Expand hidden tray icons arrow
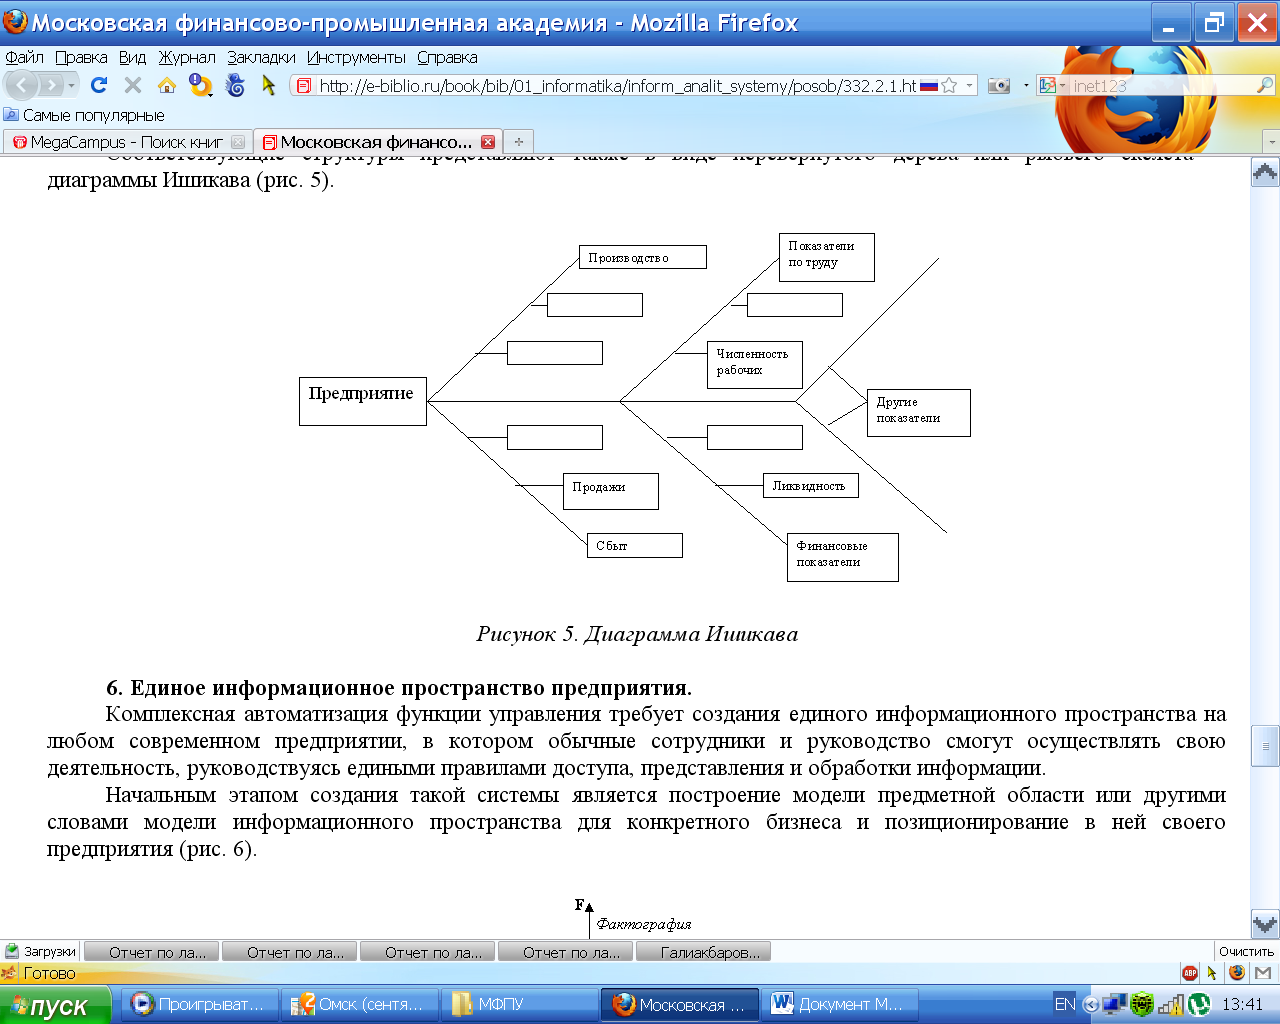 click(x=1091, y=1004)
